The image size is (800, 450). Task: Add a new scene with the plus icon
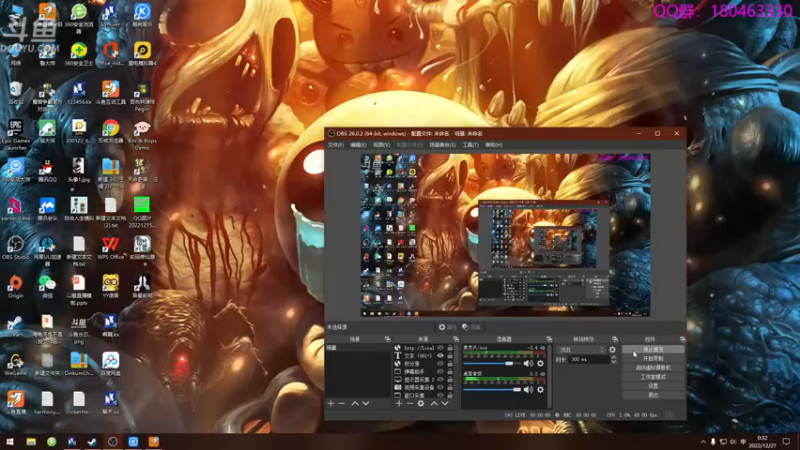[x=331, y=404]
